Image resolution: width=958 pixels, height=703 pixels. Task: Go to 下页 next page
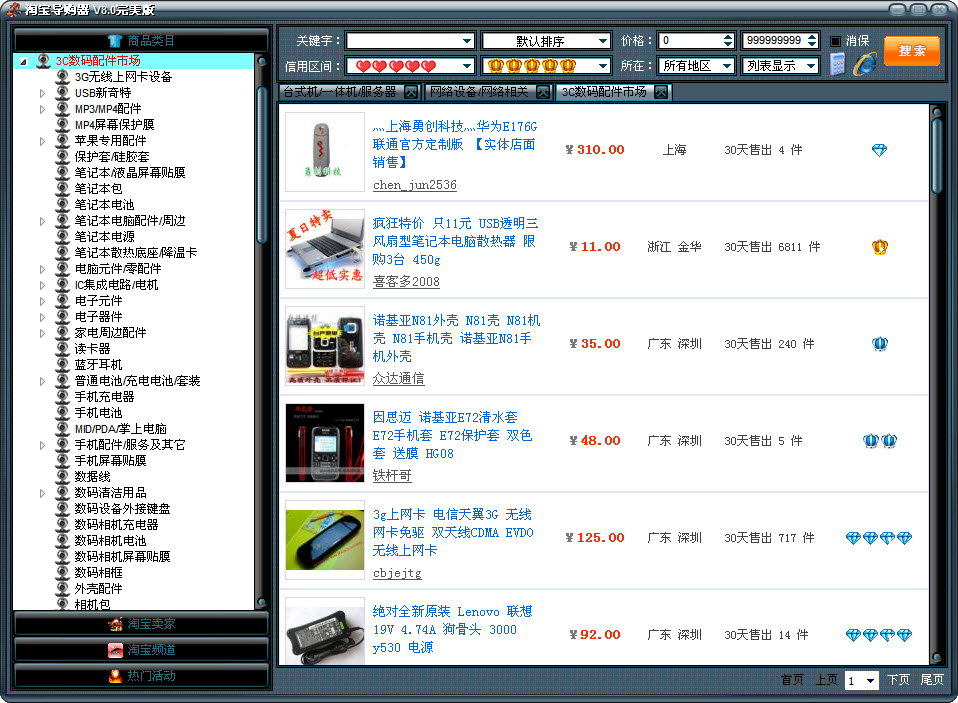pyautogui.click(x=898, y=680)
